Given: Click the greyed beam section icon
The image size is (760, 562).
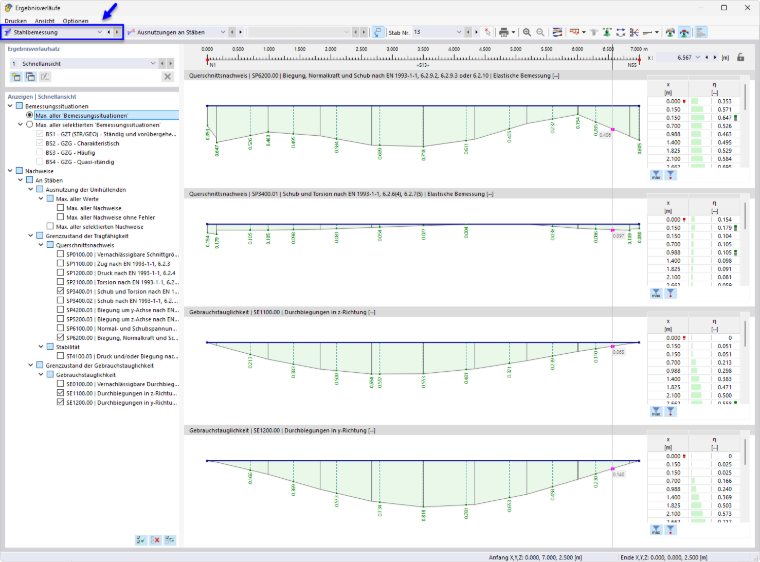Looking at the screenshot, I should point(594,32).
